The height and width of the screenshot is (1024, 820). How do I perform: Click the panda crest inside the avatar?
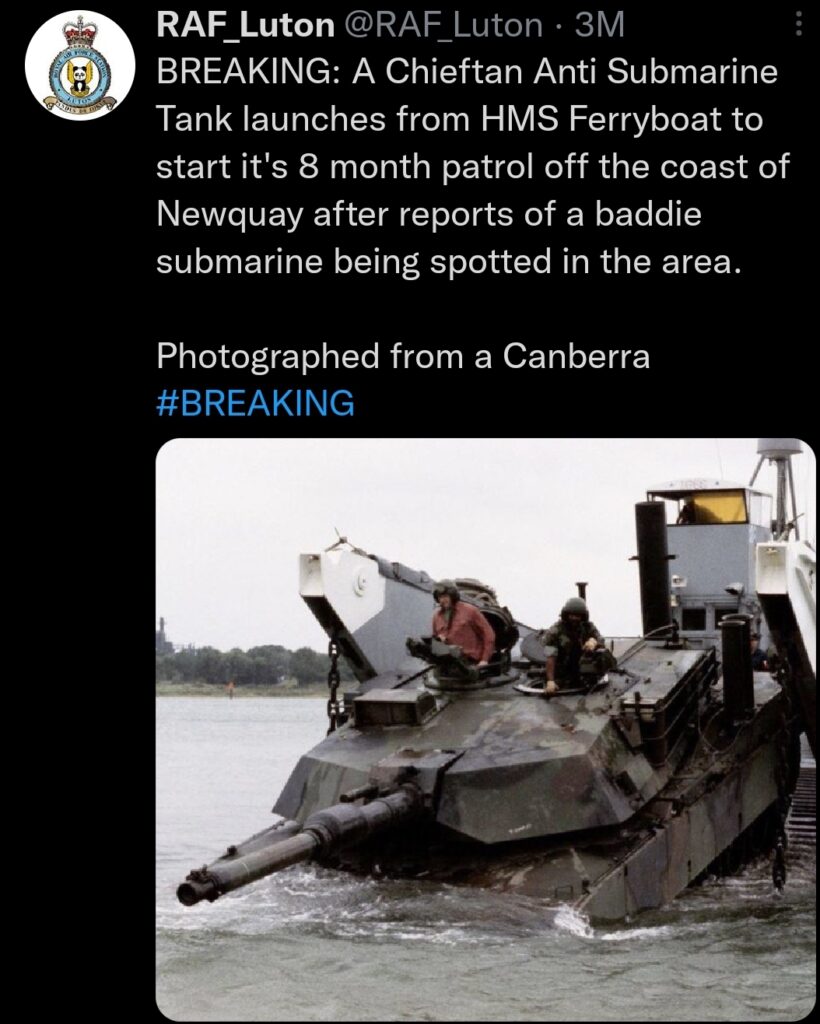[x=80, y=77]
